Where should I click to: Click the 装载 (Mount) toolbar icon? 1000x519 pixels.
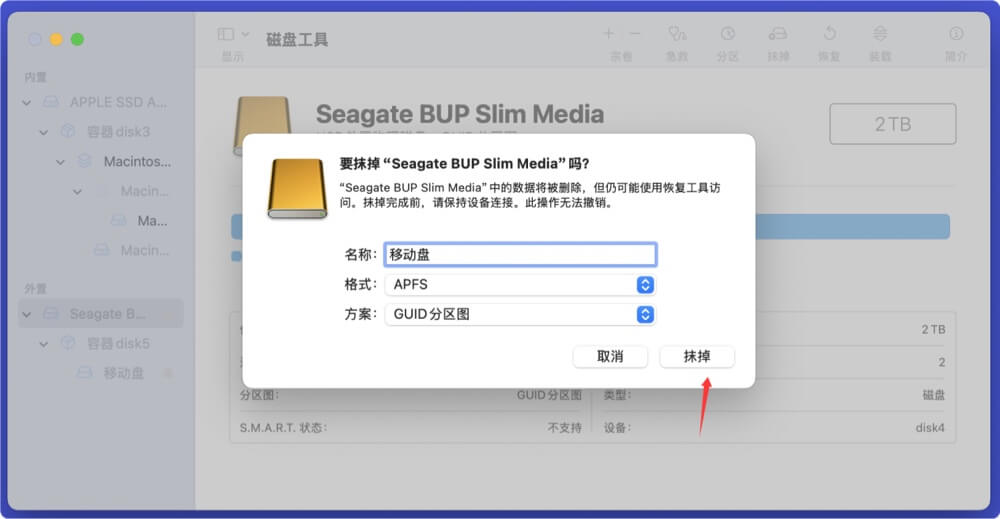point(879,35)
